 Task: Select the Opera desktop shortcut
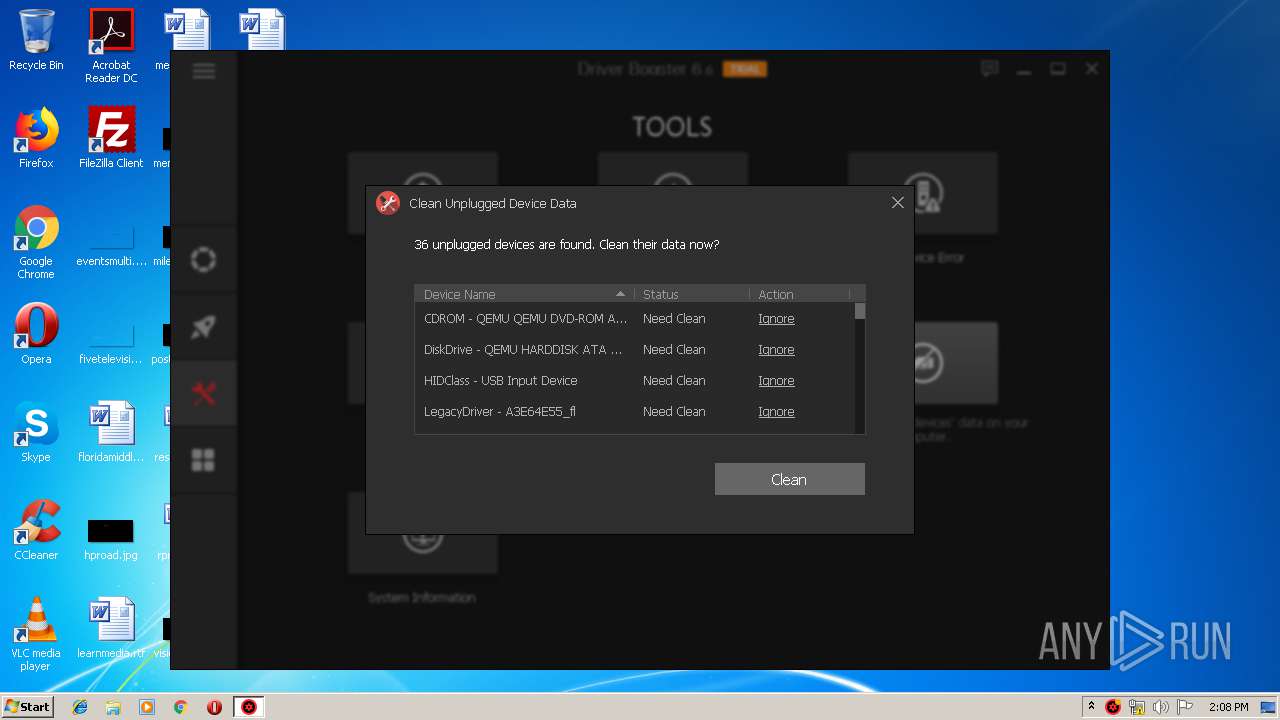click(36, 334)
